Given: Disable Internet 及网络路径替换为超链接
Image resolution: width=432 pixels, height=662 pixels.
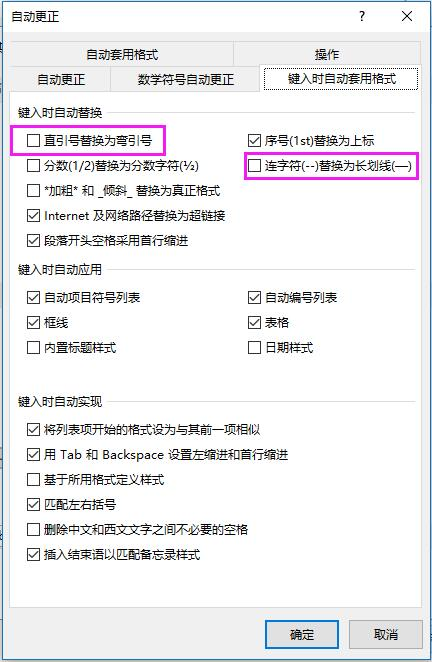Looking at the screenshot, I should (33, 216).
